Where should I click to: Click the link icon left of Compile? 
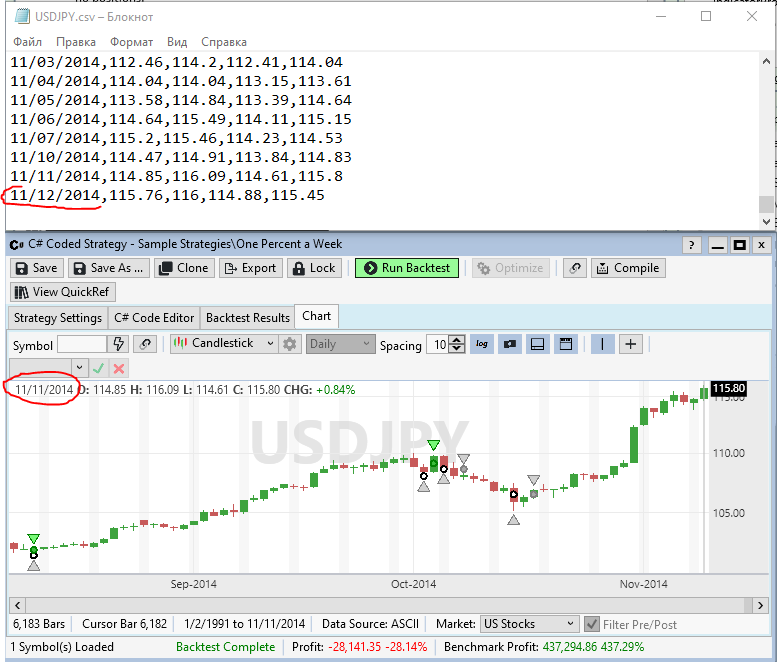point(575,268)
